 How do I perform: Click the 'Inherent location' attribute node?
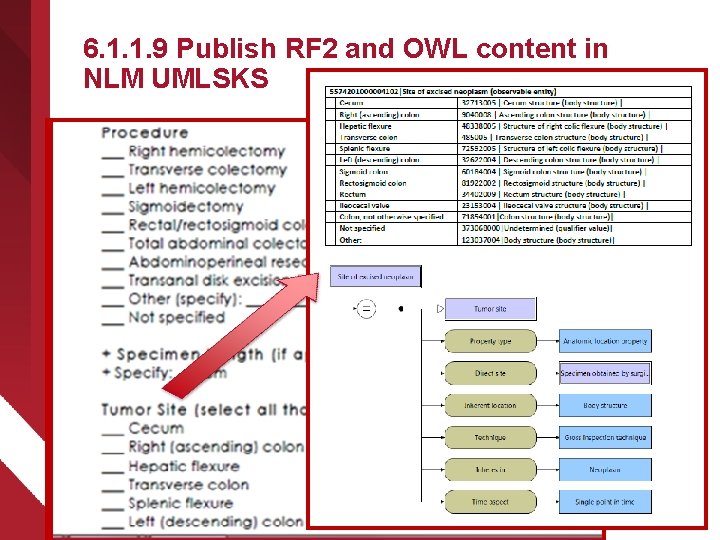[490, 405]
